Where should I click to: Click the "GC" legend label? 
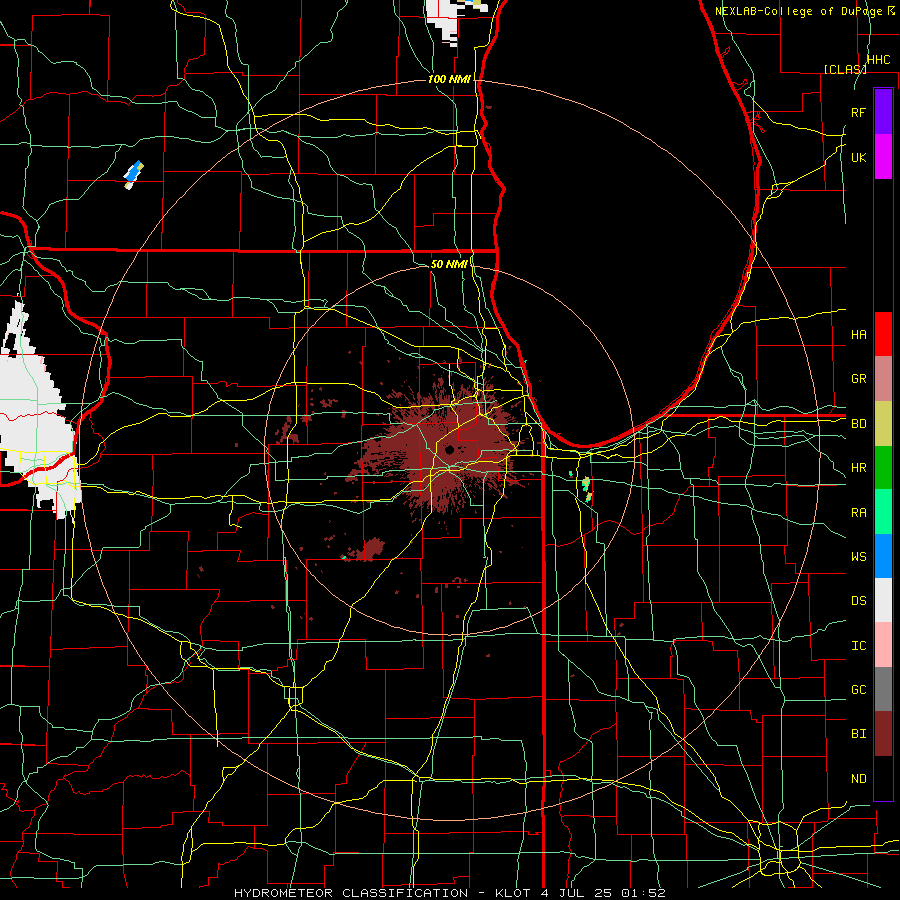coord(859,690)
